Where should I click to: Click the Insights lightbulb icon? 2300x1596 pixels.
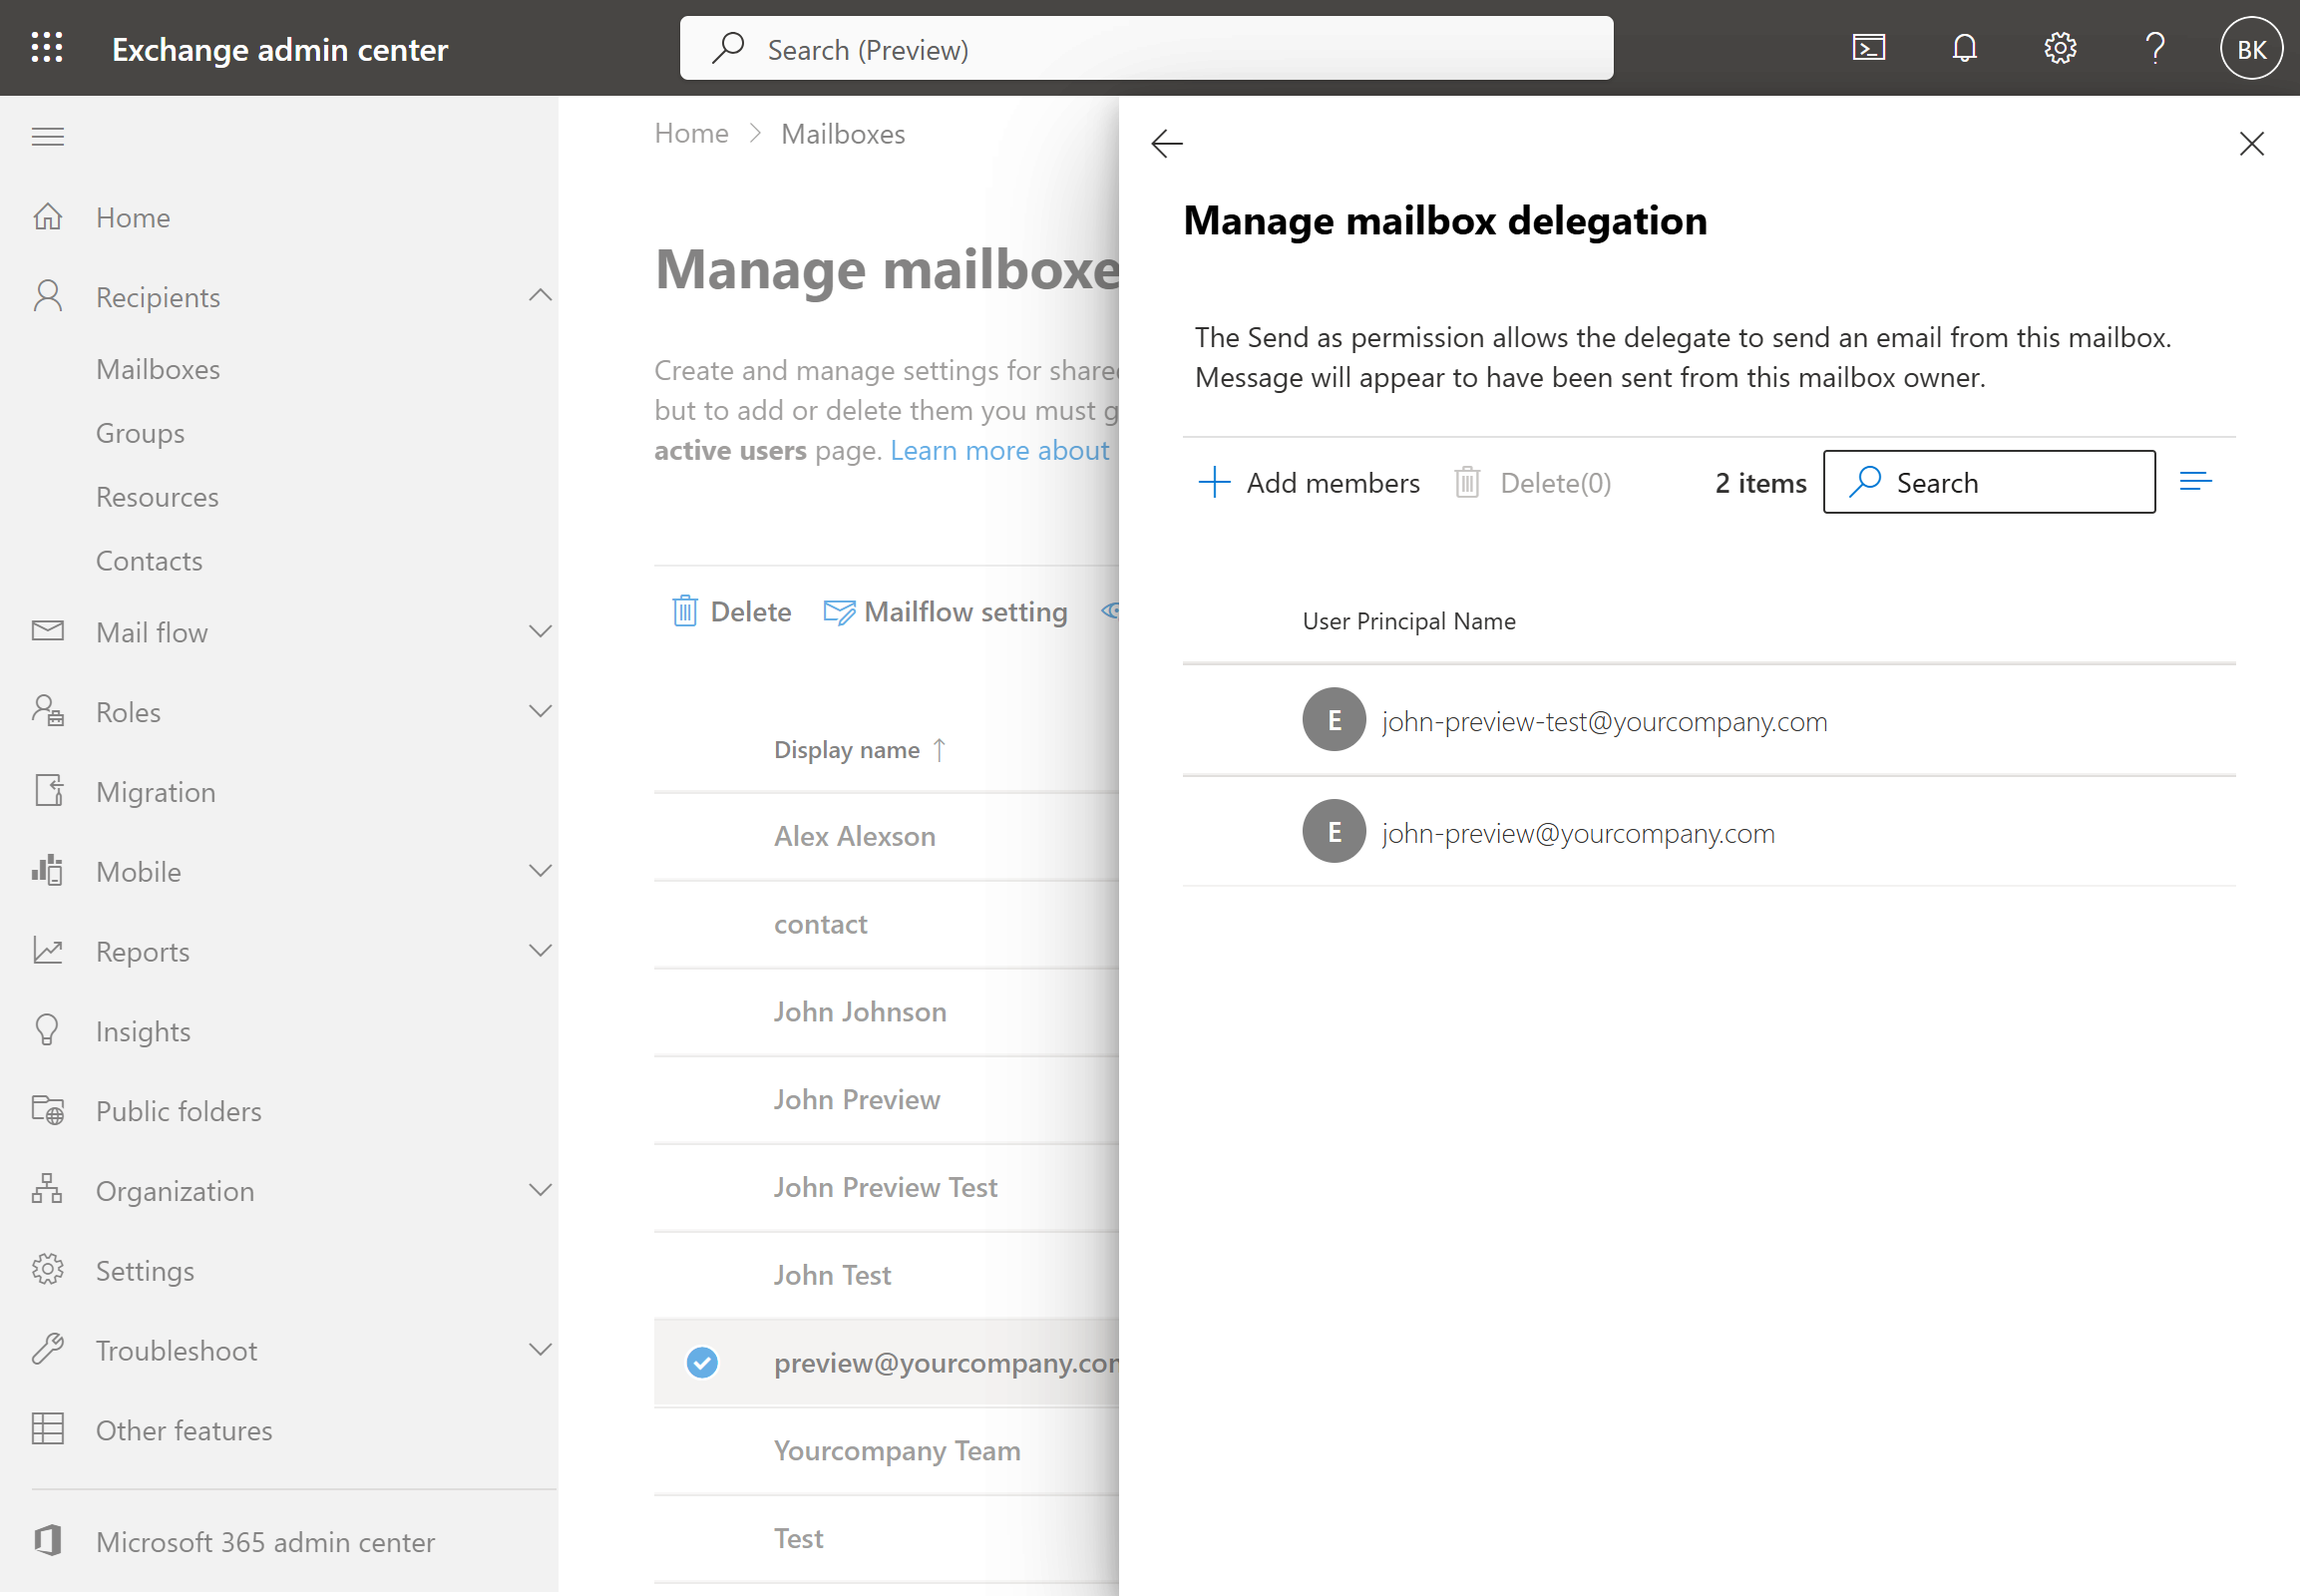(x=48, y=1030)
